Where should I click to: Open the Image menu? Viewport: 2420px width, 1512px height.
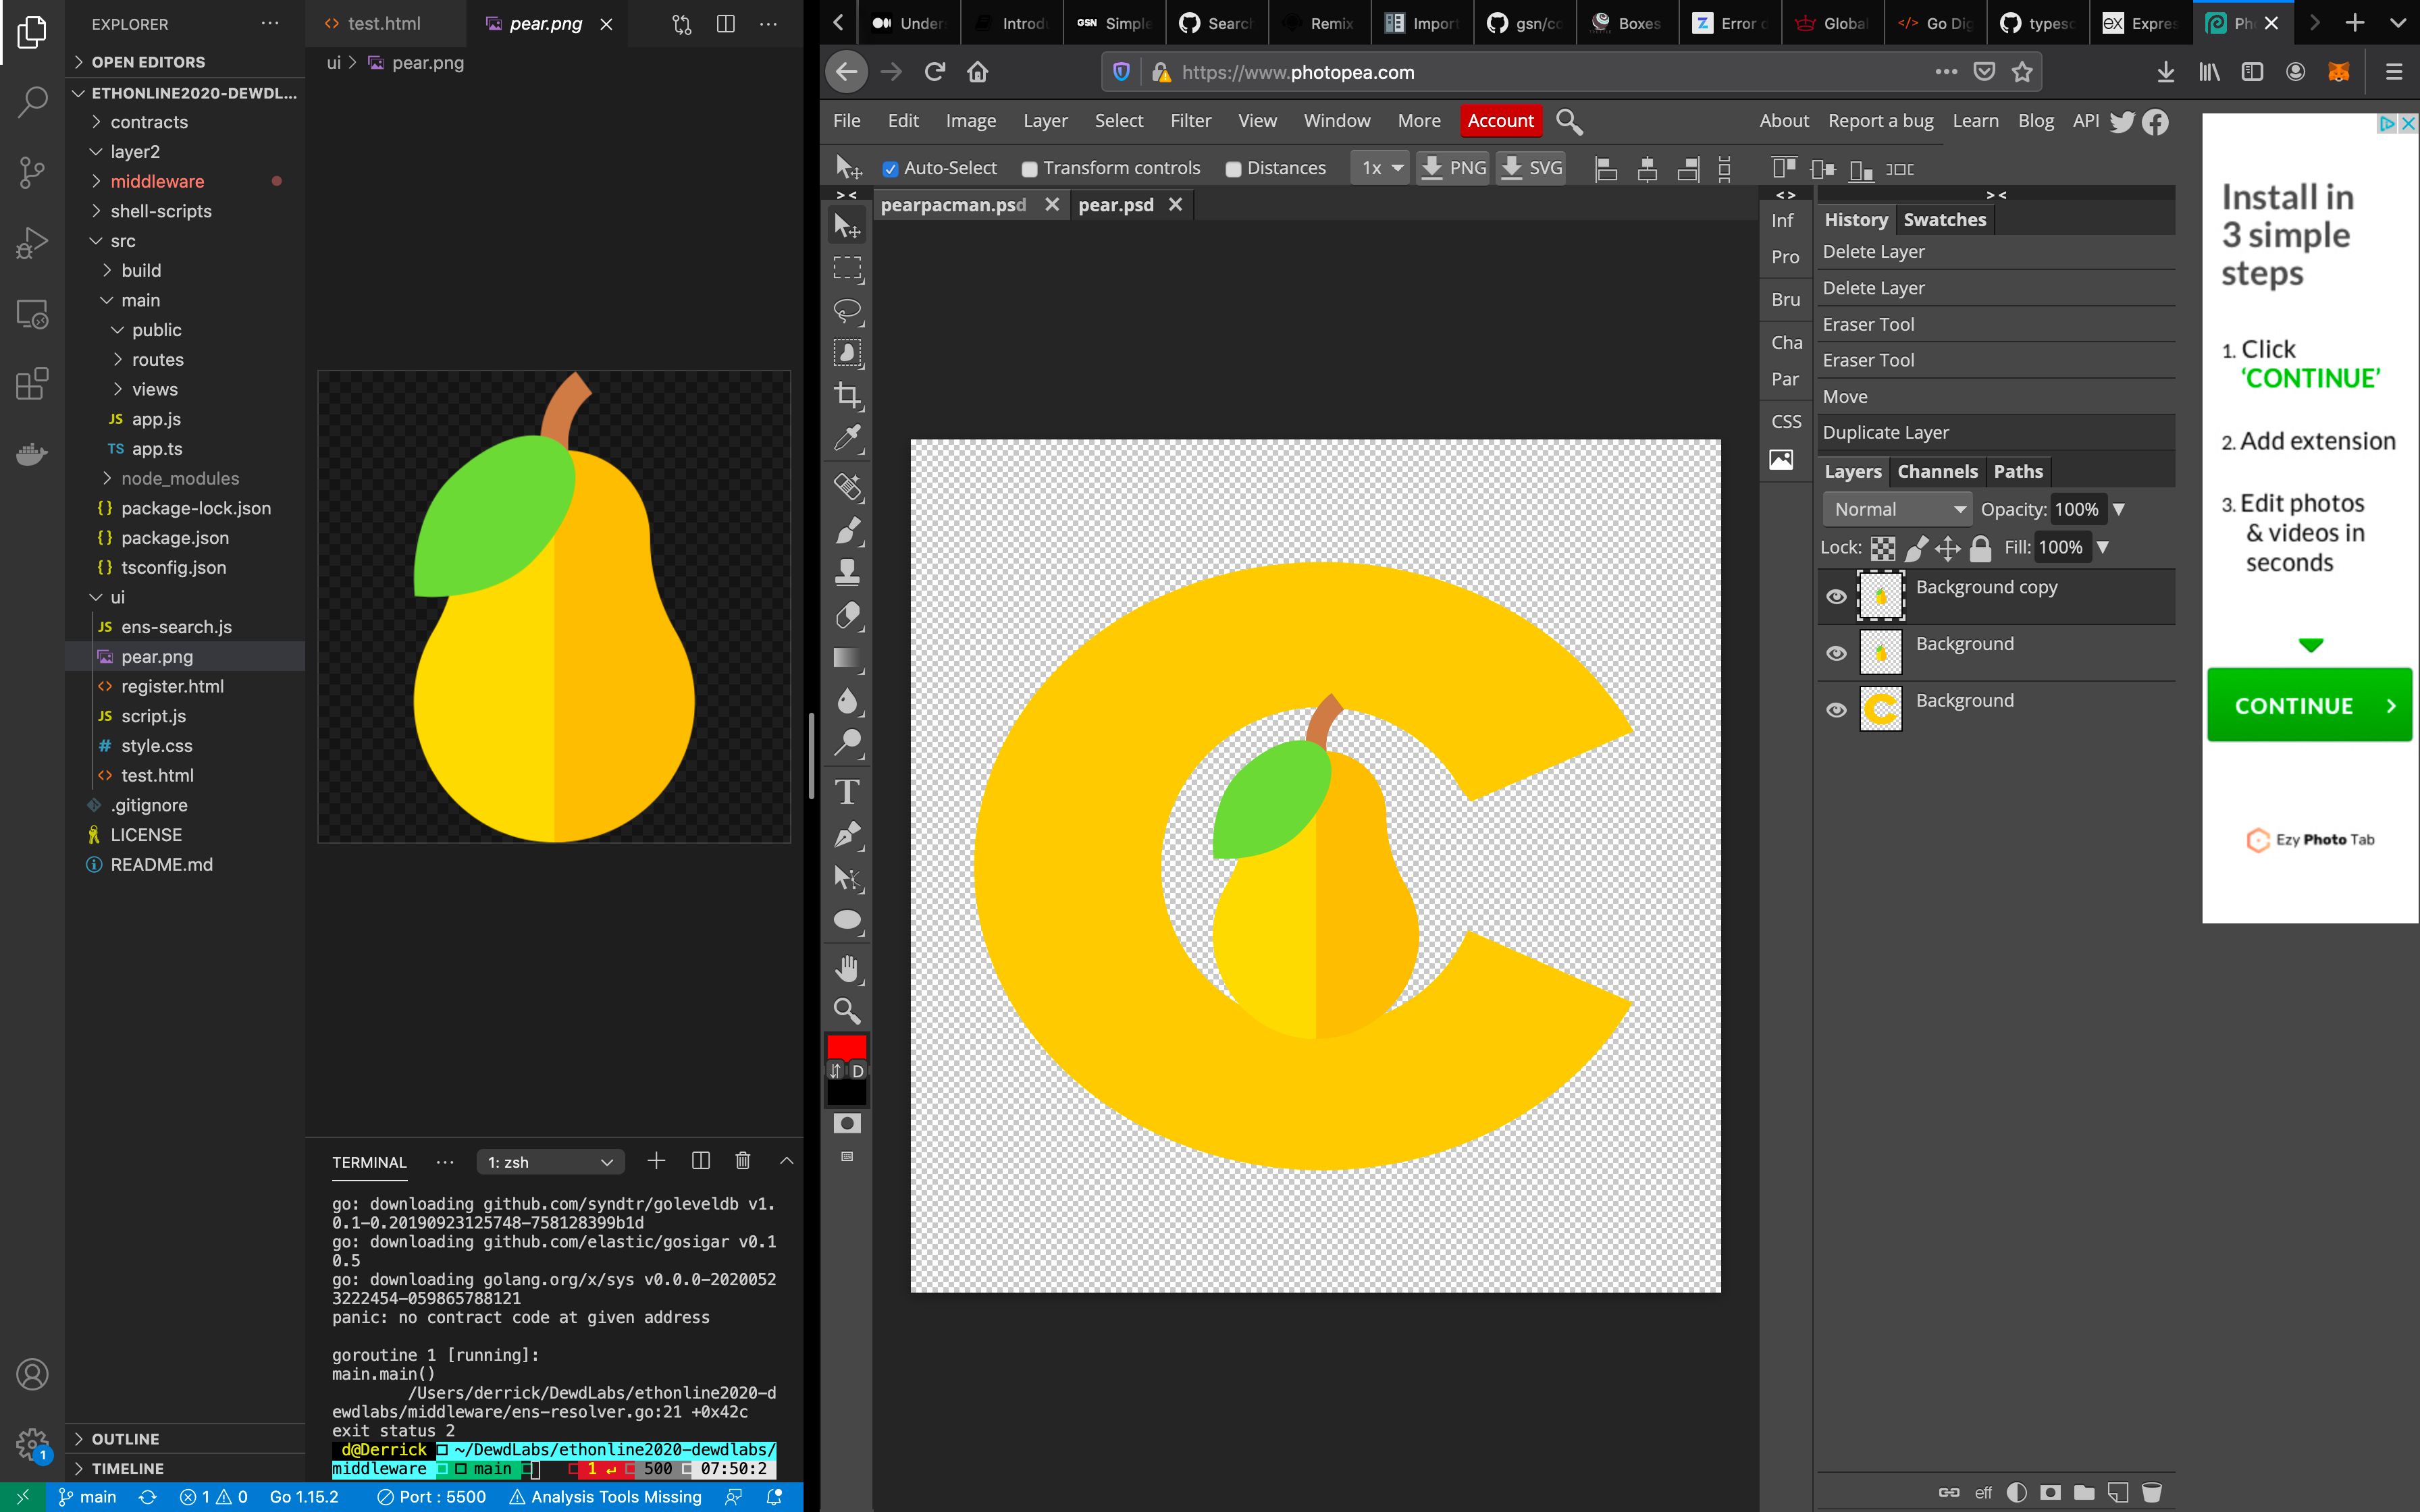(x=970, y=120)
